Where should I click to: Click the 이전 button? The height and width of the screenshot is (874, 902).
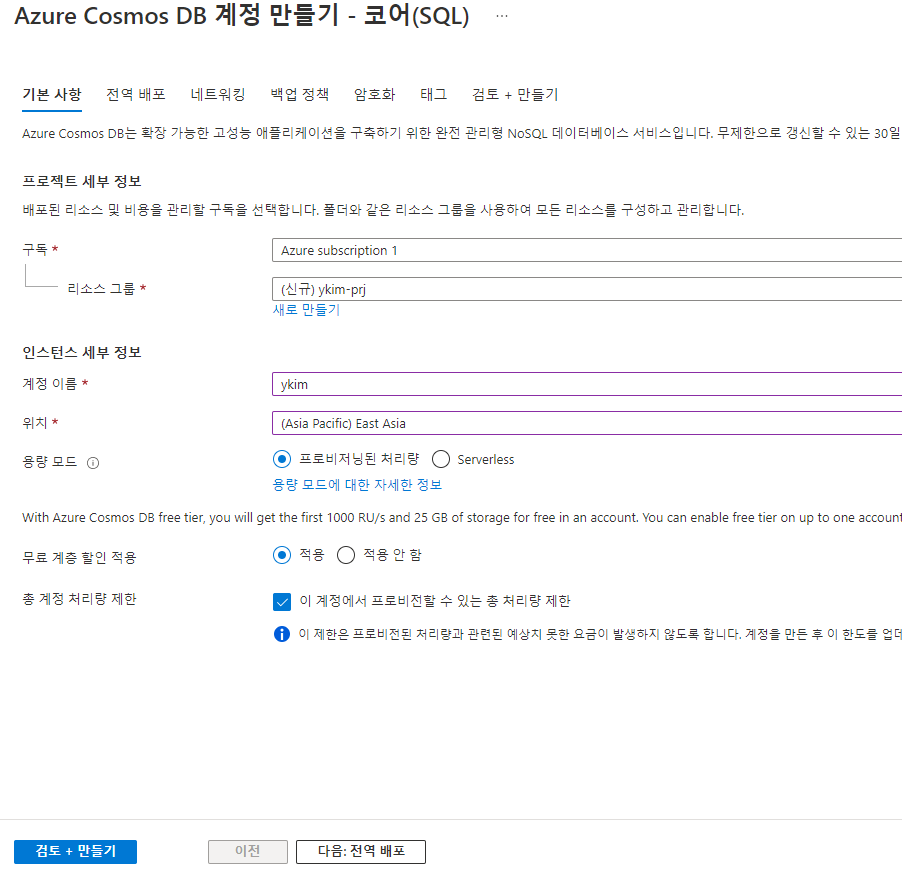pyautogui.click(x=248, y=852)
